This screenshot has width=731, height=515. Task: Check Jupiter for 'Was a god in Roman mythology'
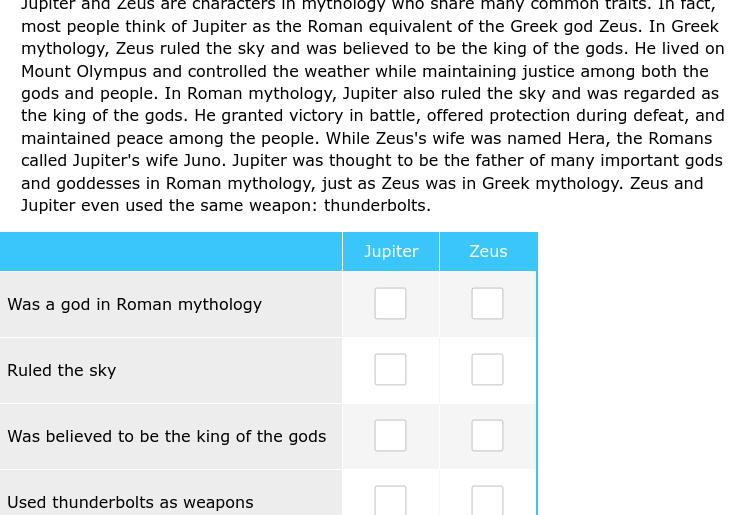[x=390, y=303]
